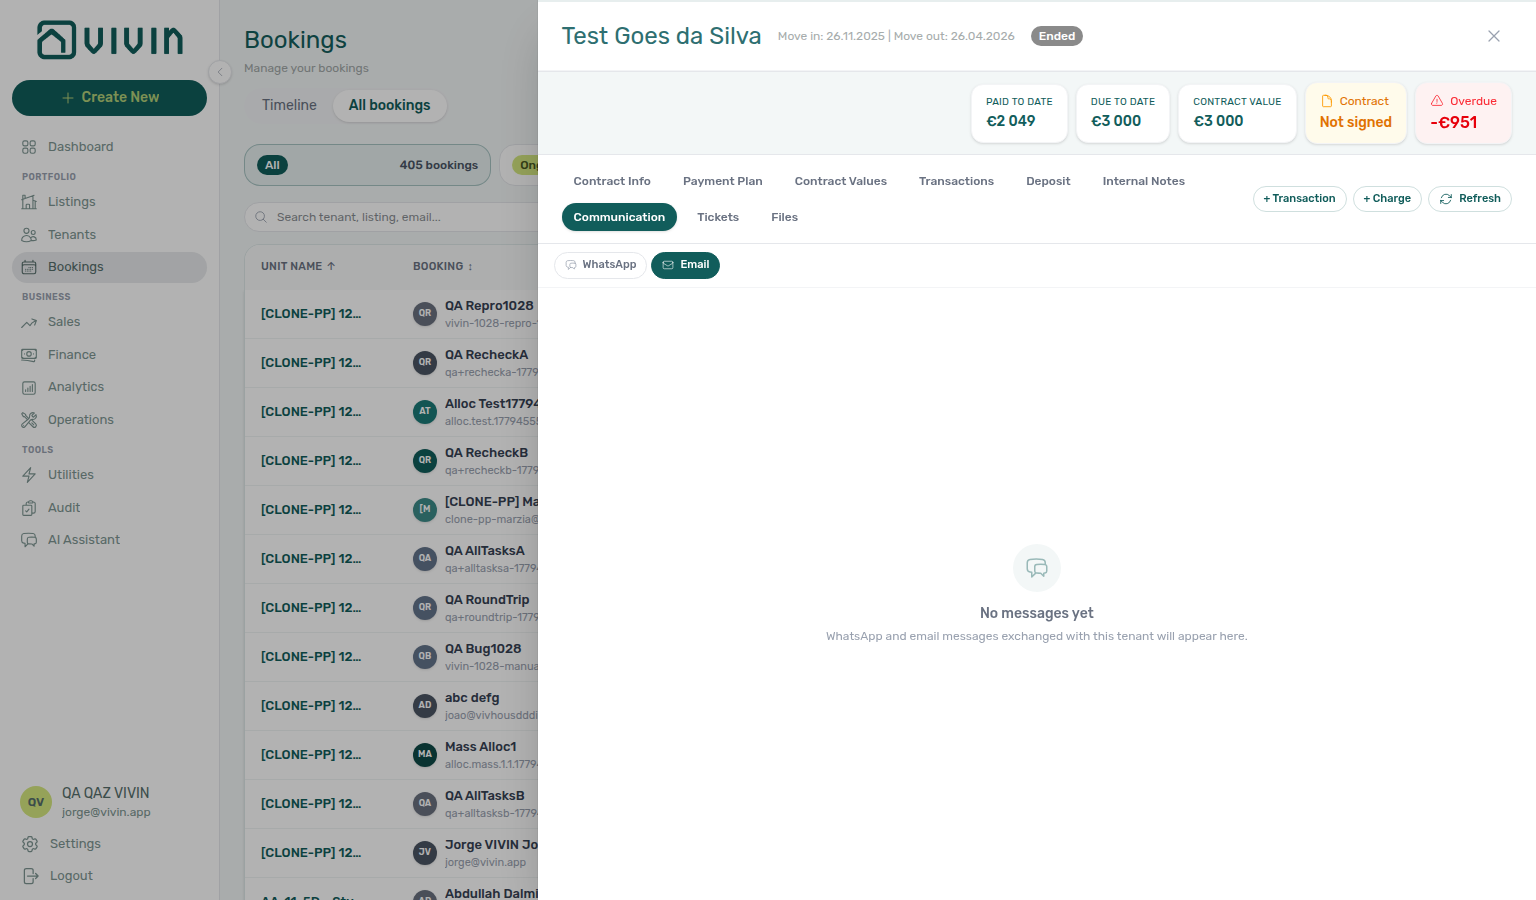The image size is (1536, 900).
Task: Click the Ended status badge
Action: coord(1057,36)
